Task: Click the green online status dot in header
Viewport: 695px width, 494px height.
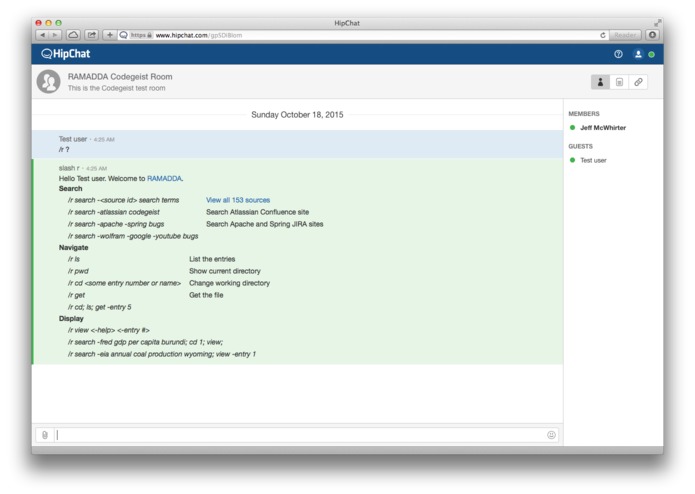Action: click(x=652, y=54)
